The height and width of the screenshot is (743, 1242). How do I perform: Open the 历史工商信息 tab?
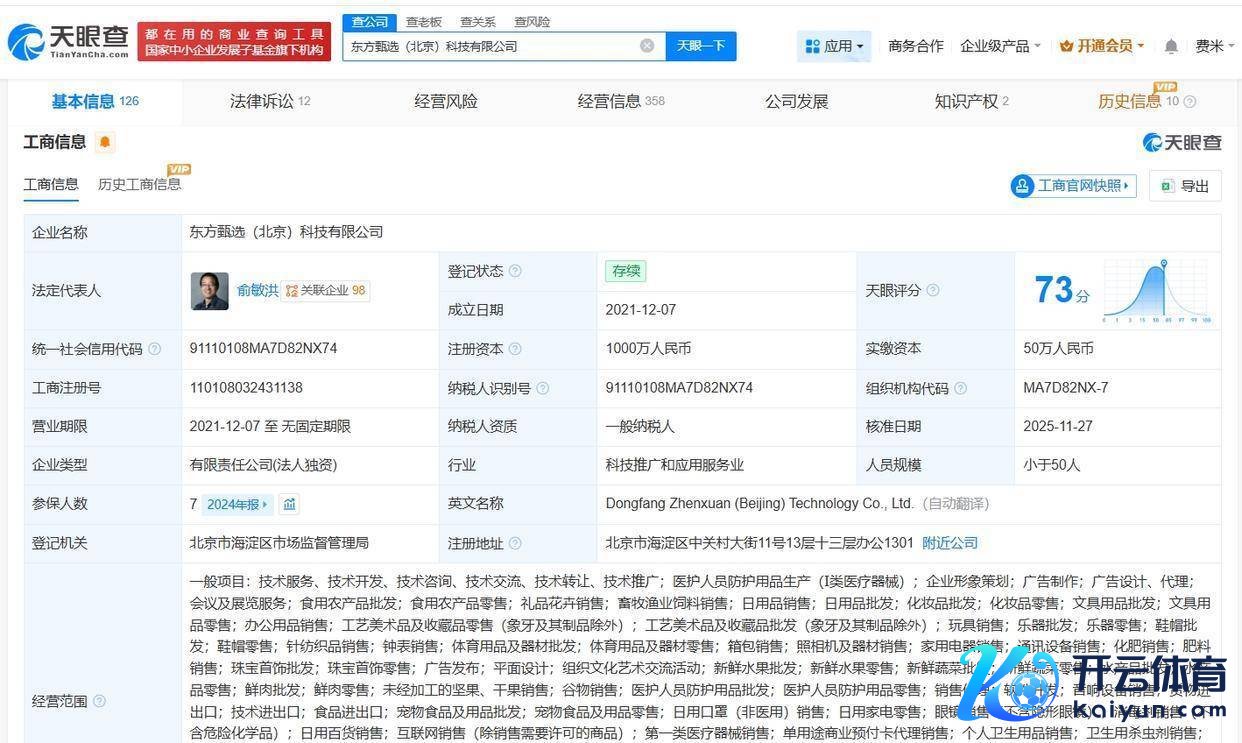[x=139, y=184]
